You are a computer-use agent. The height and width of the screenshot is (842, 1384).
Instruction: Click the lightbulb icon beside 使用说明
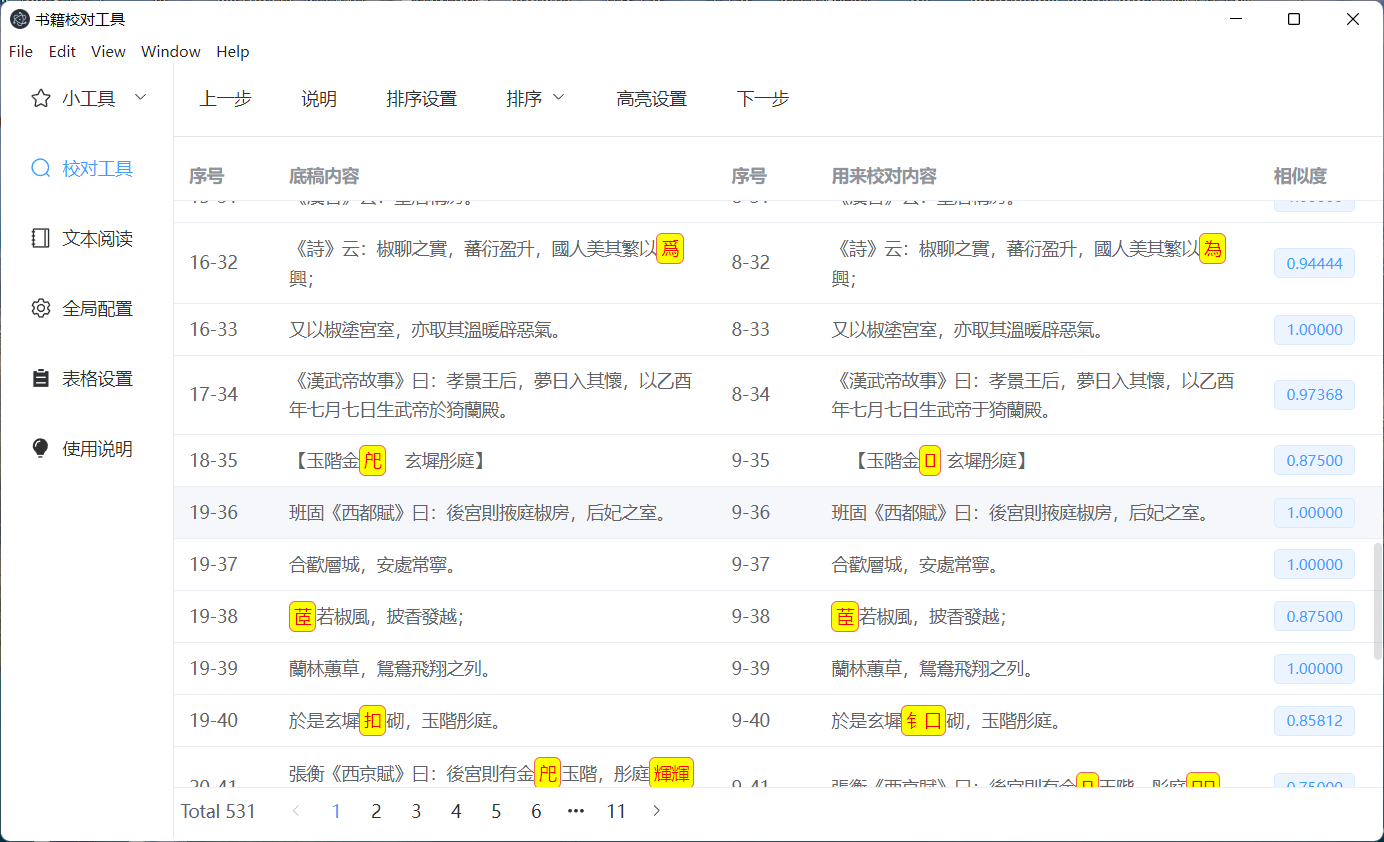coord(41,448)
